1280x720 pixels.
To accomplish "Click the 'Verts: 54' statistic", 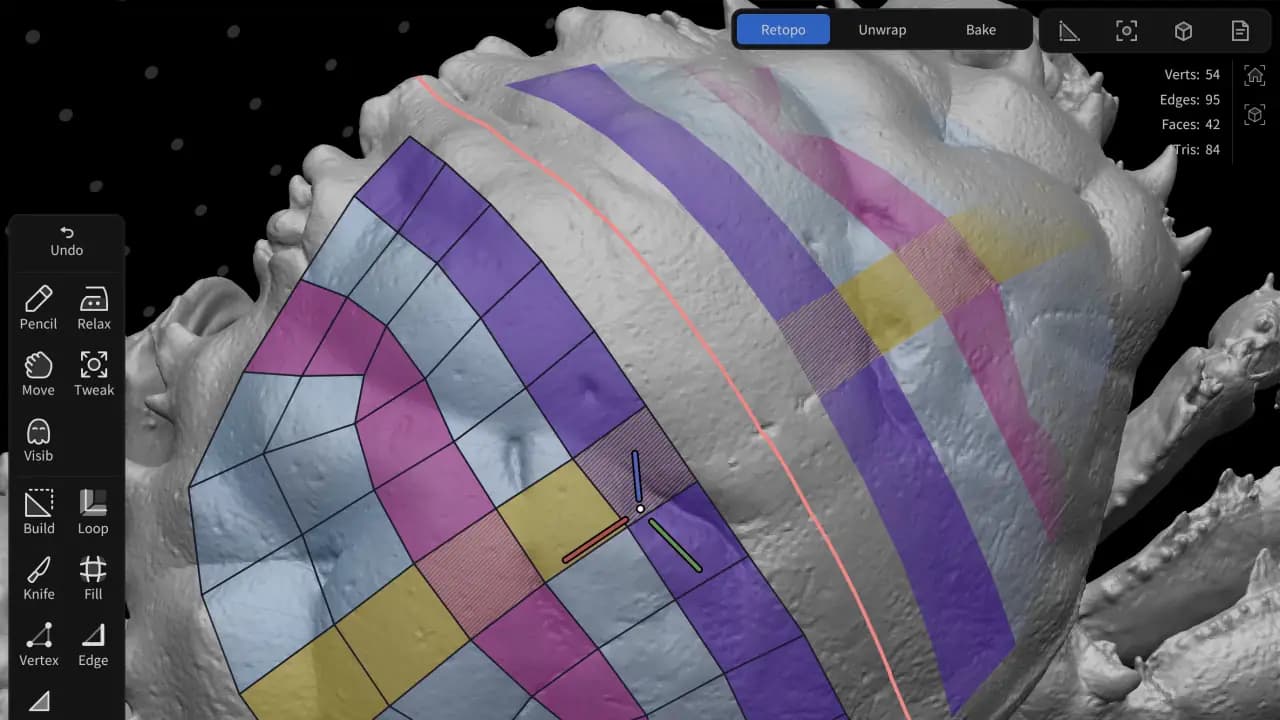I will tap(1192, 75).
